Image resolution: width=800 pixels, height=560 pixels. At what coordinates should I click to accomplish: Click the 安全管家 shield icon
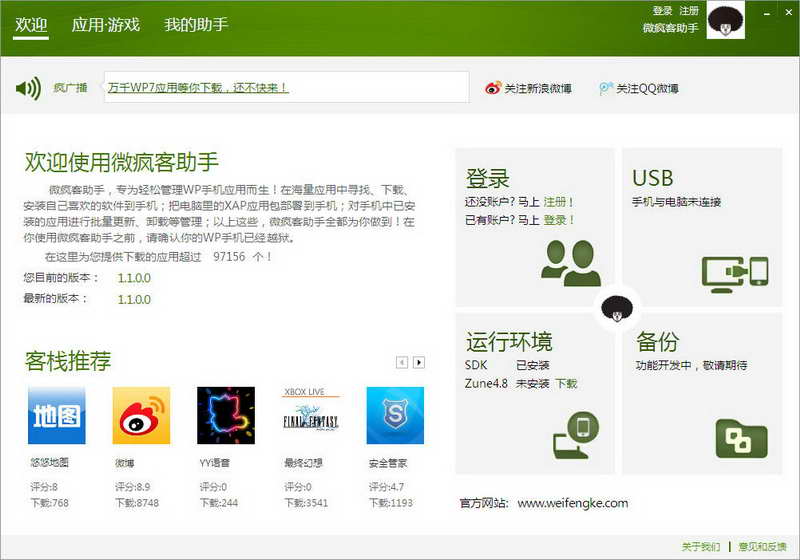click(x=395, y=416)
